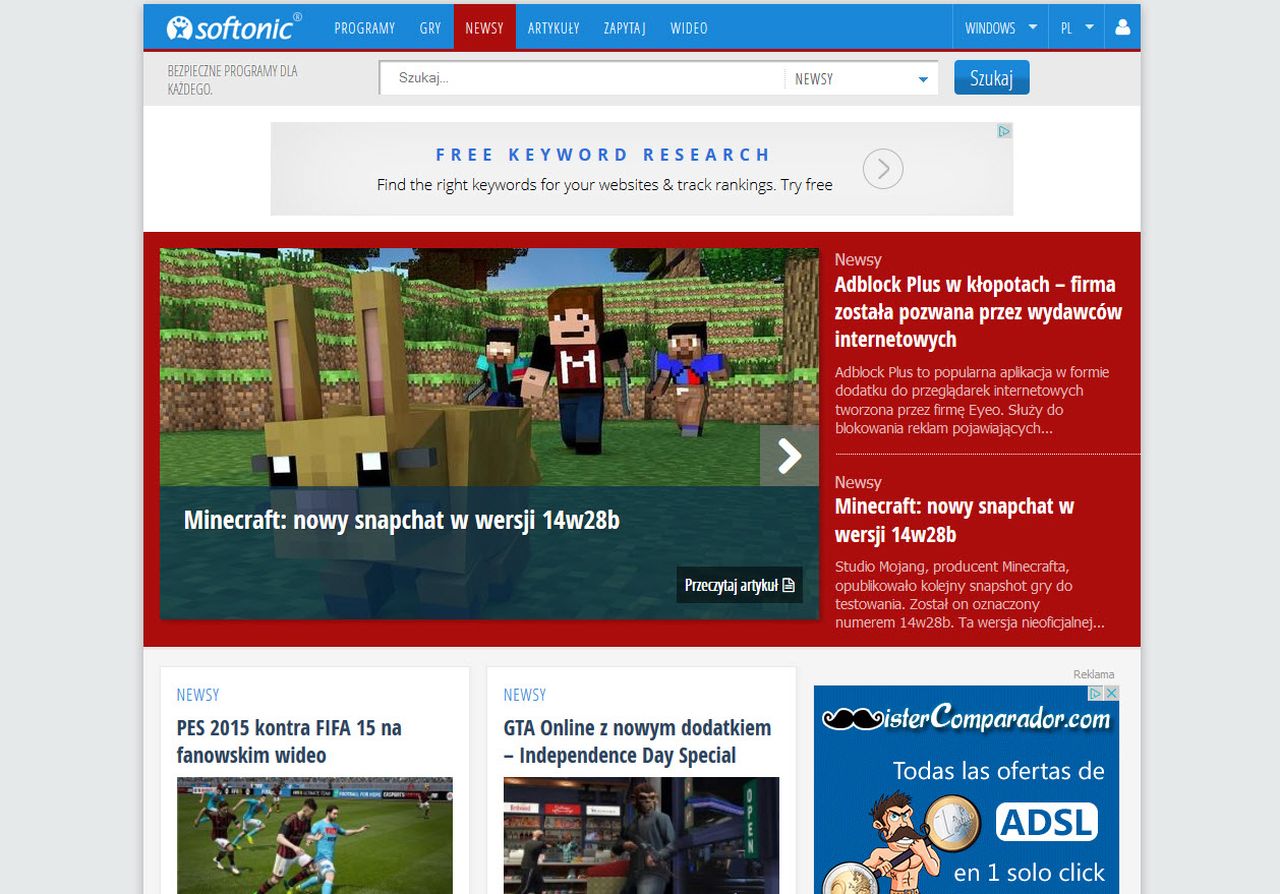
Task: Click the carousel next arrow
Action: [x=789, y=456]
